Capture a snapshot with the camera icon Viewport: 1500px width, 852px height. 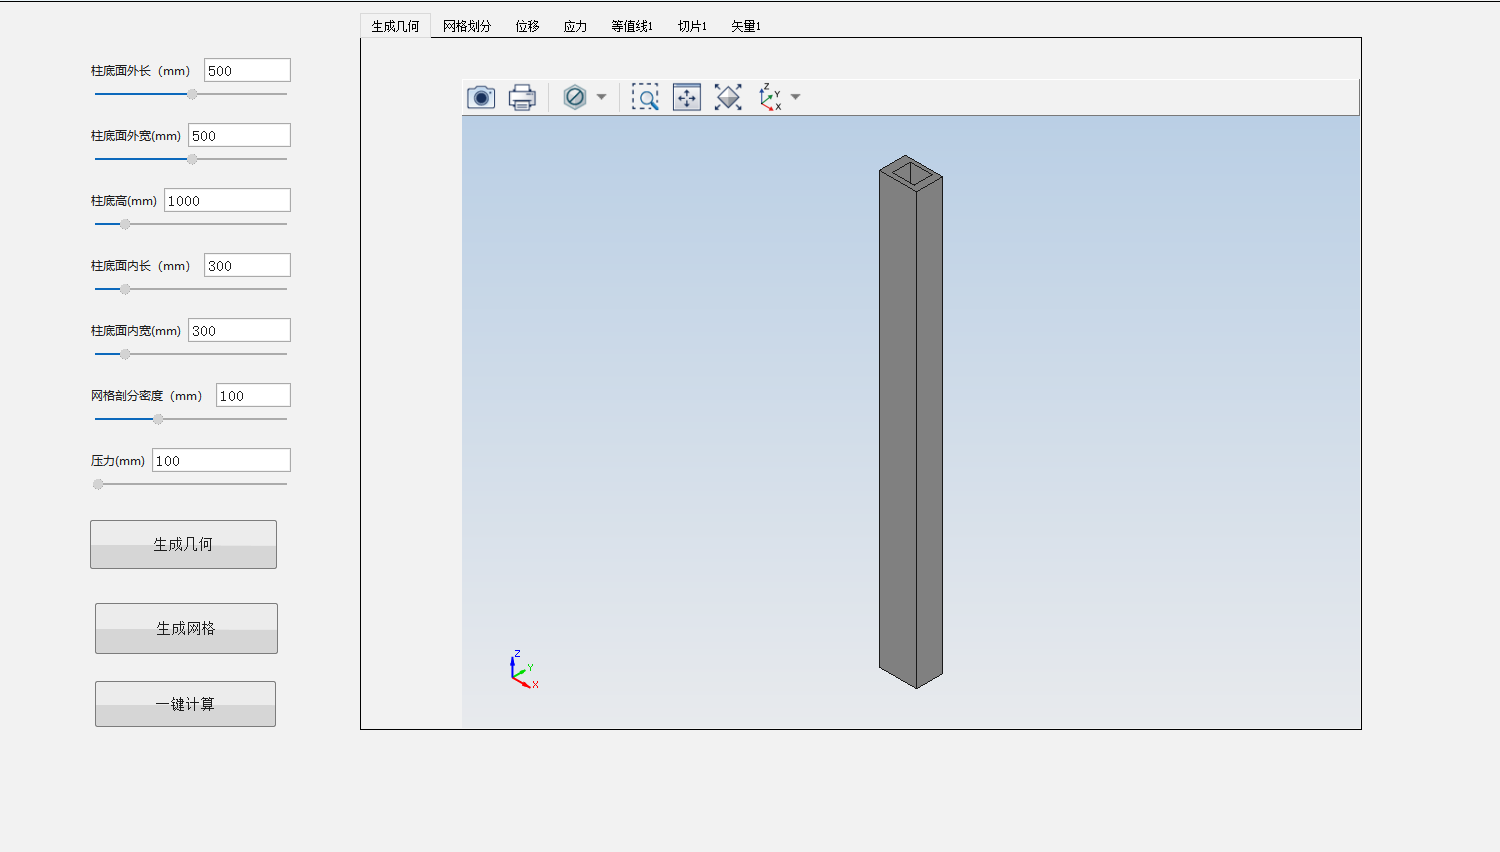coord(481,97)
